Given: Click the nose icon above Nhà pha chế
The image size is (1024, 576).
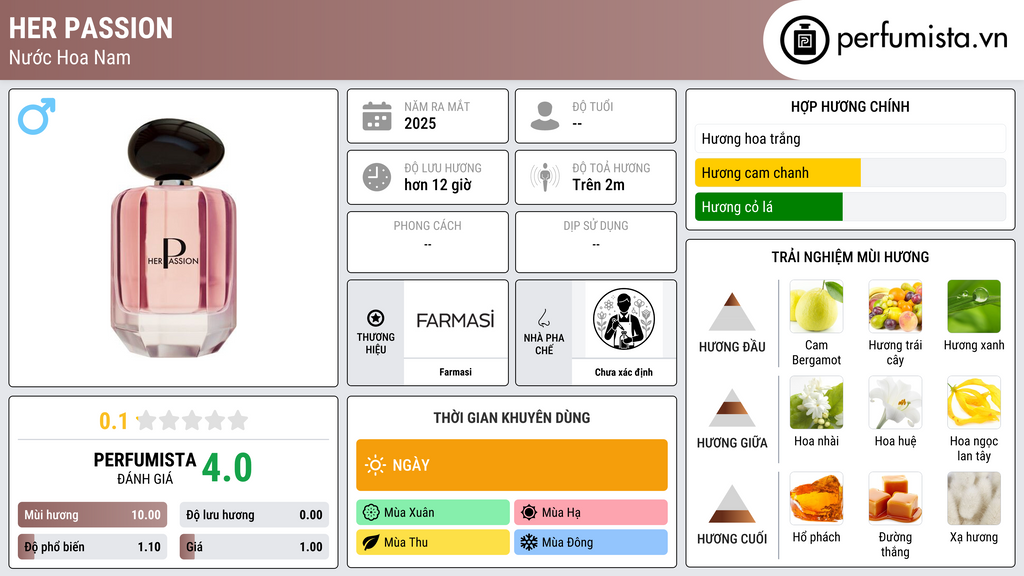Looking at the screenshot, I should point(543,318).
